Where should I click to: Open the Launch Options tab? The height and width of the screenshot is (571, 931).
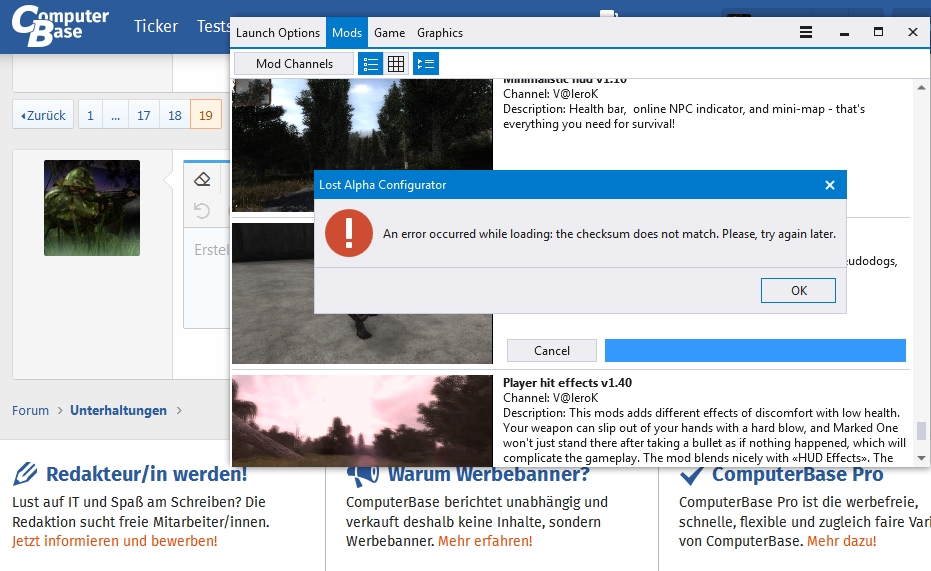pos(278,33)
